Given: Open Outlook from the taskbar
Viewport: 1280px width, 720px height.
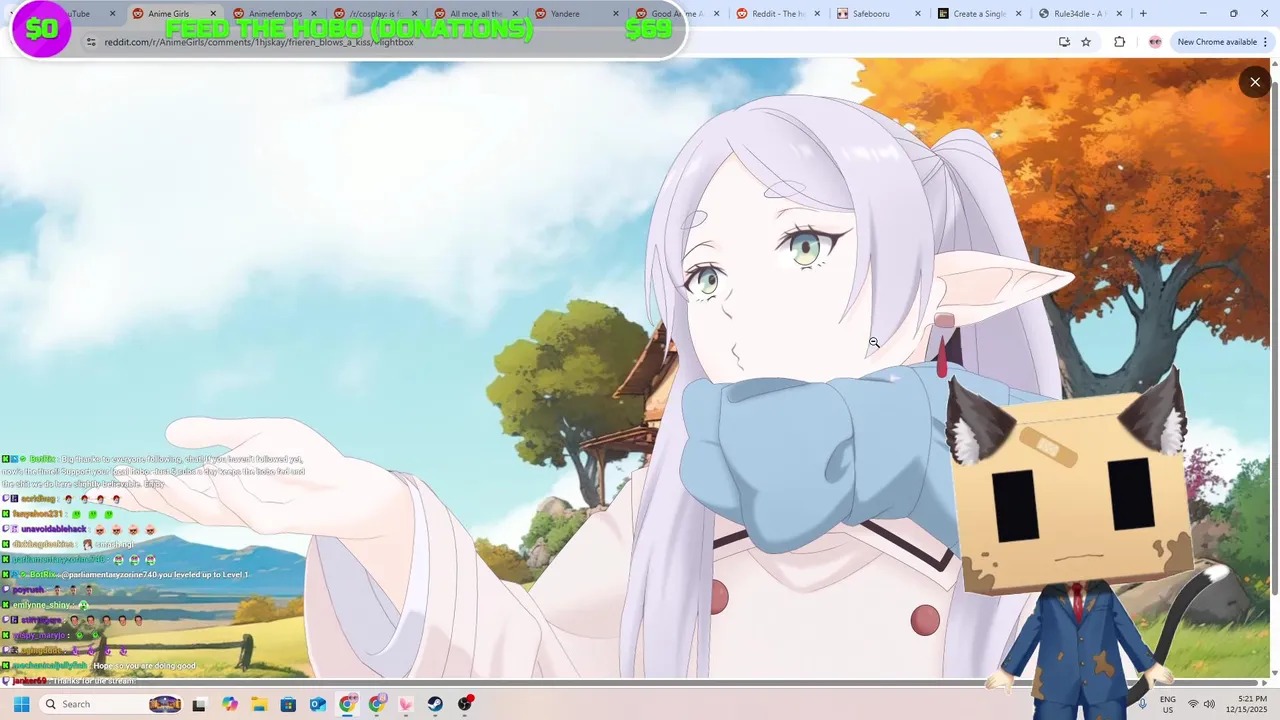Looking at the screenshot, I should [x=318, y=704].
